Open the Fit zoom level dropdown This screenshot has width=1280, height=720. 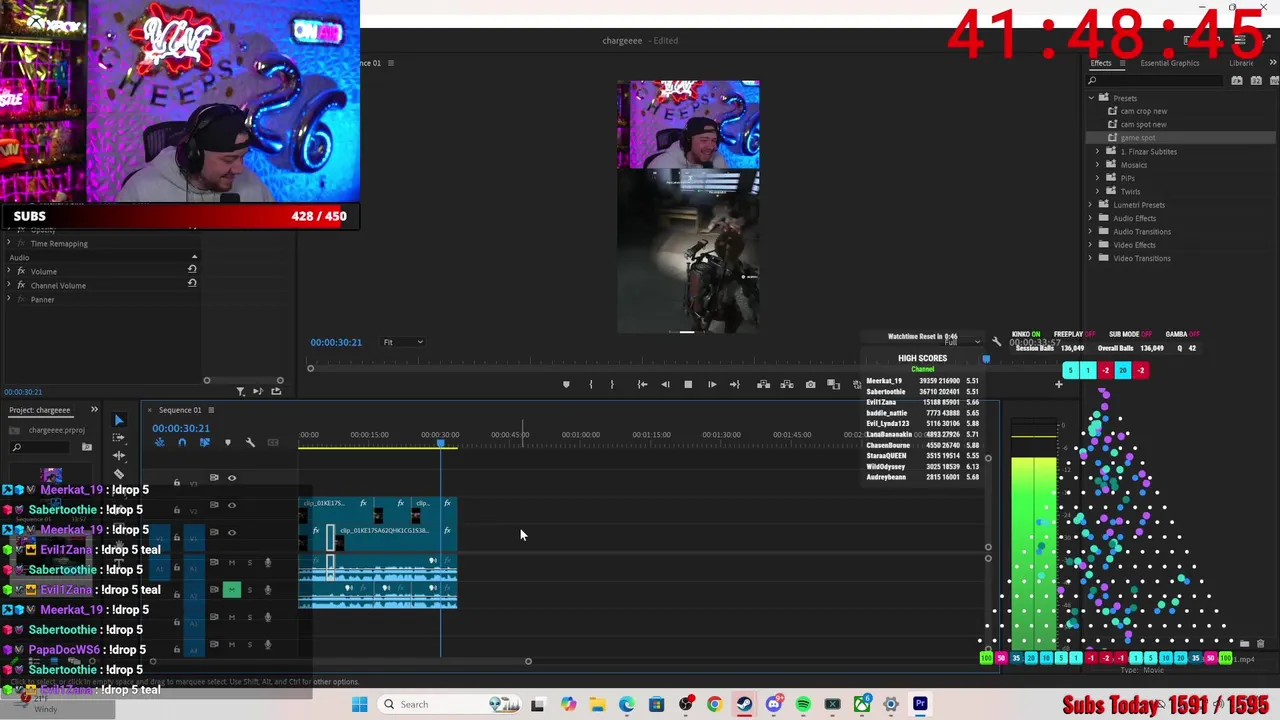point(403,342)
